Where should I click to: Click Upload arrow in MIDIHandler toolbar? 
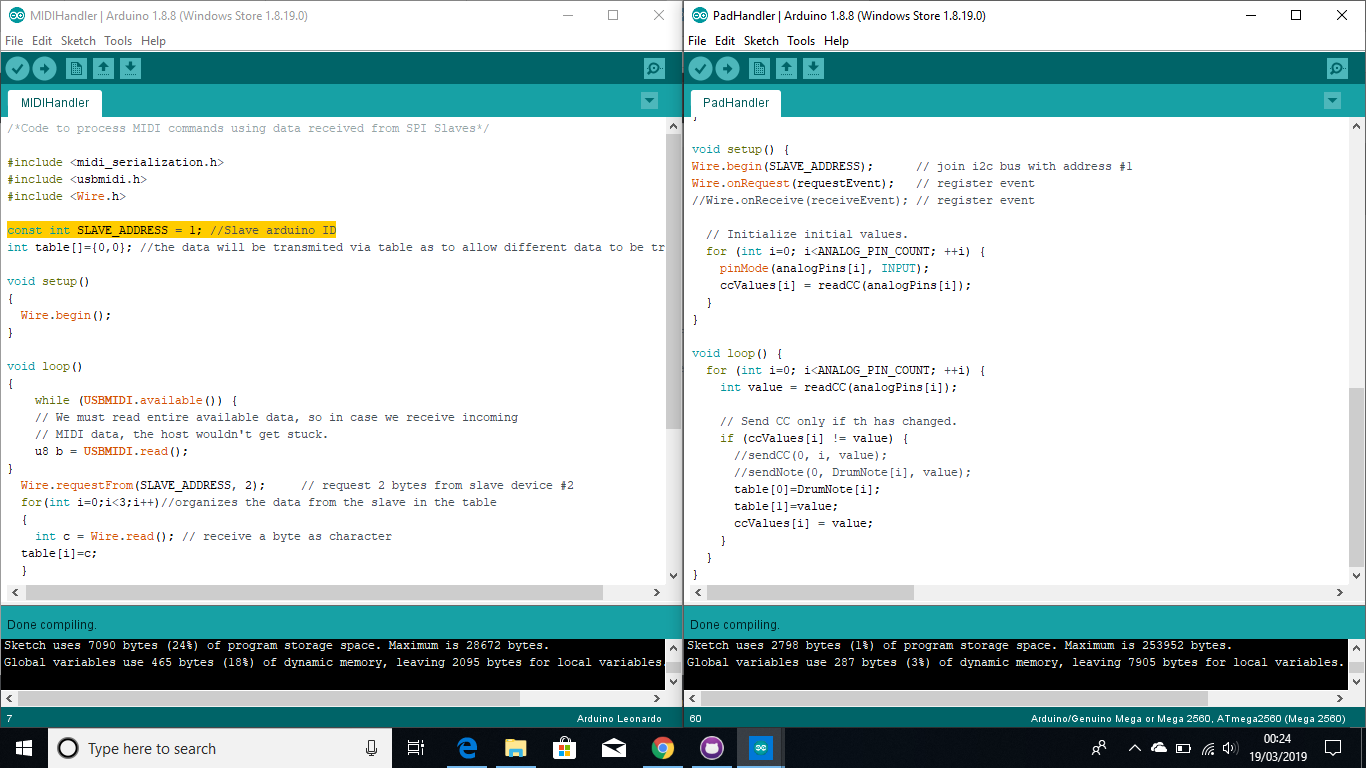coord(45,68)
